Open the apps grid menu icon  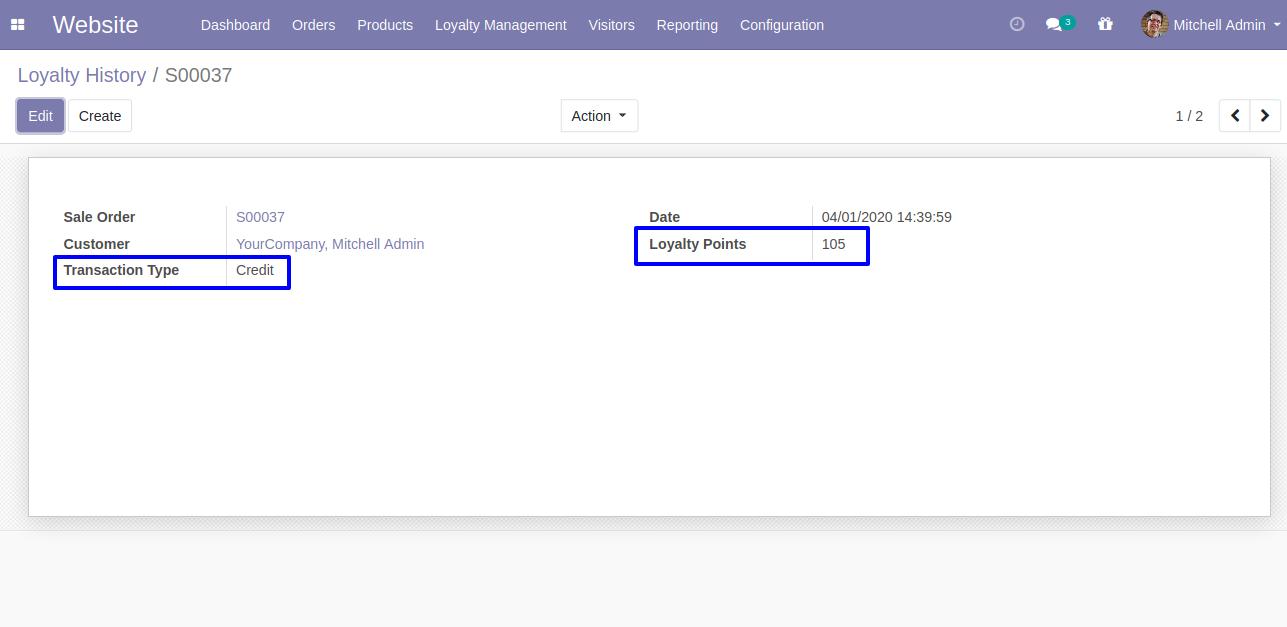[18, 25]
